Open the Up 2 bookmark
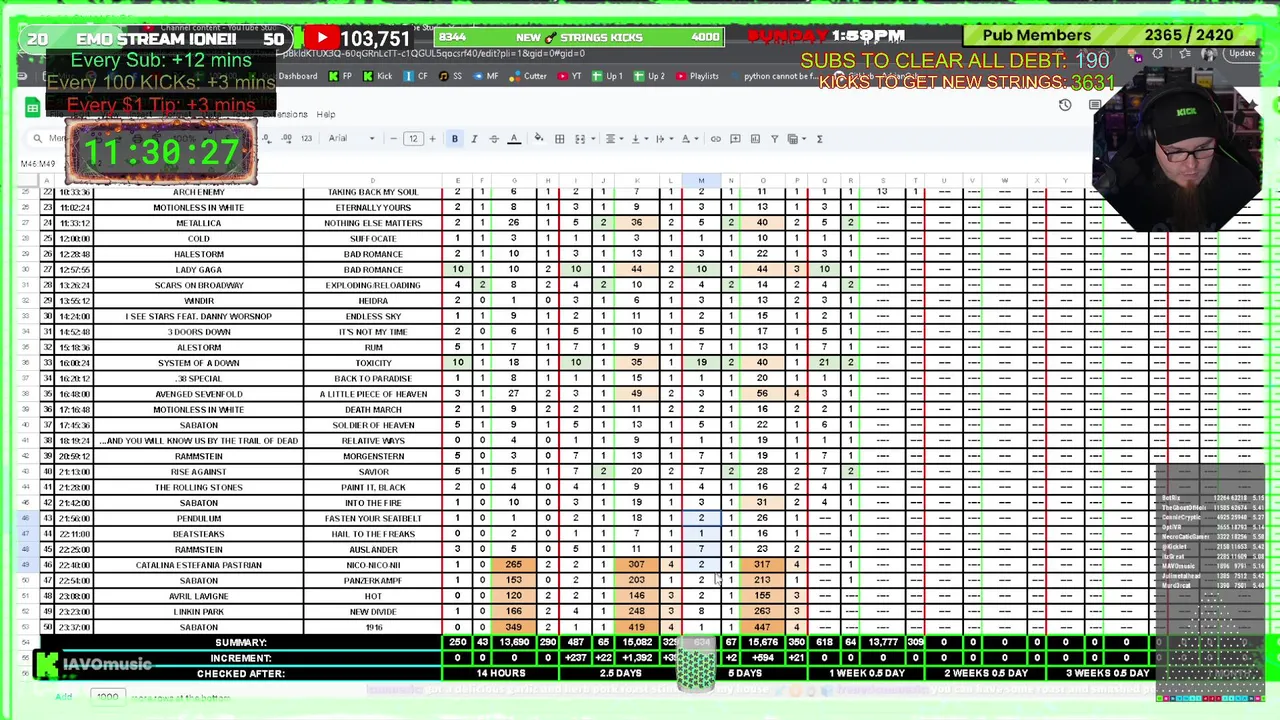This screenshot has width=1280, height=720. (x=650, y=76)
